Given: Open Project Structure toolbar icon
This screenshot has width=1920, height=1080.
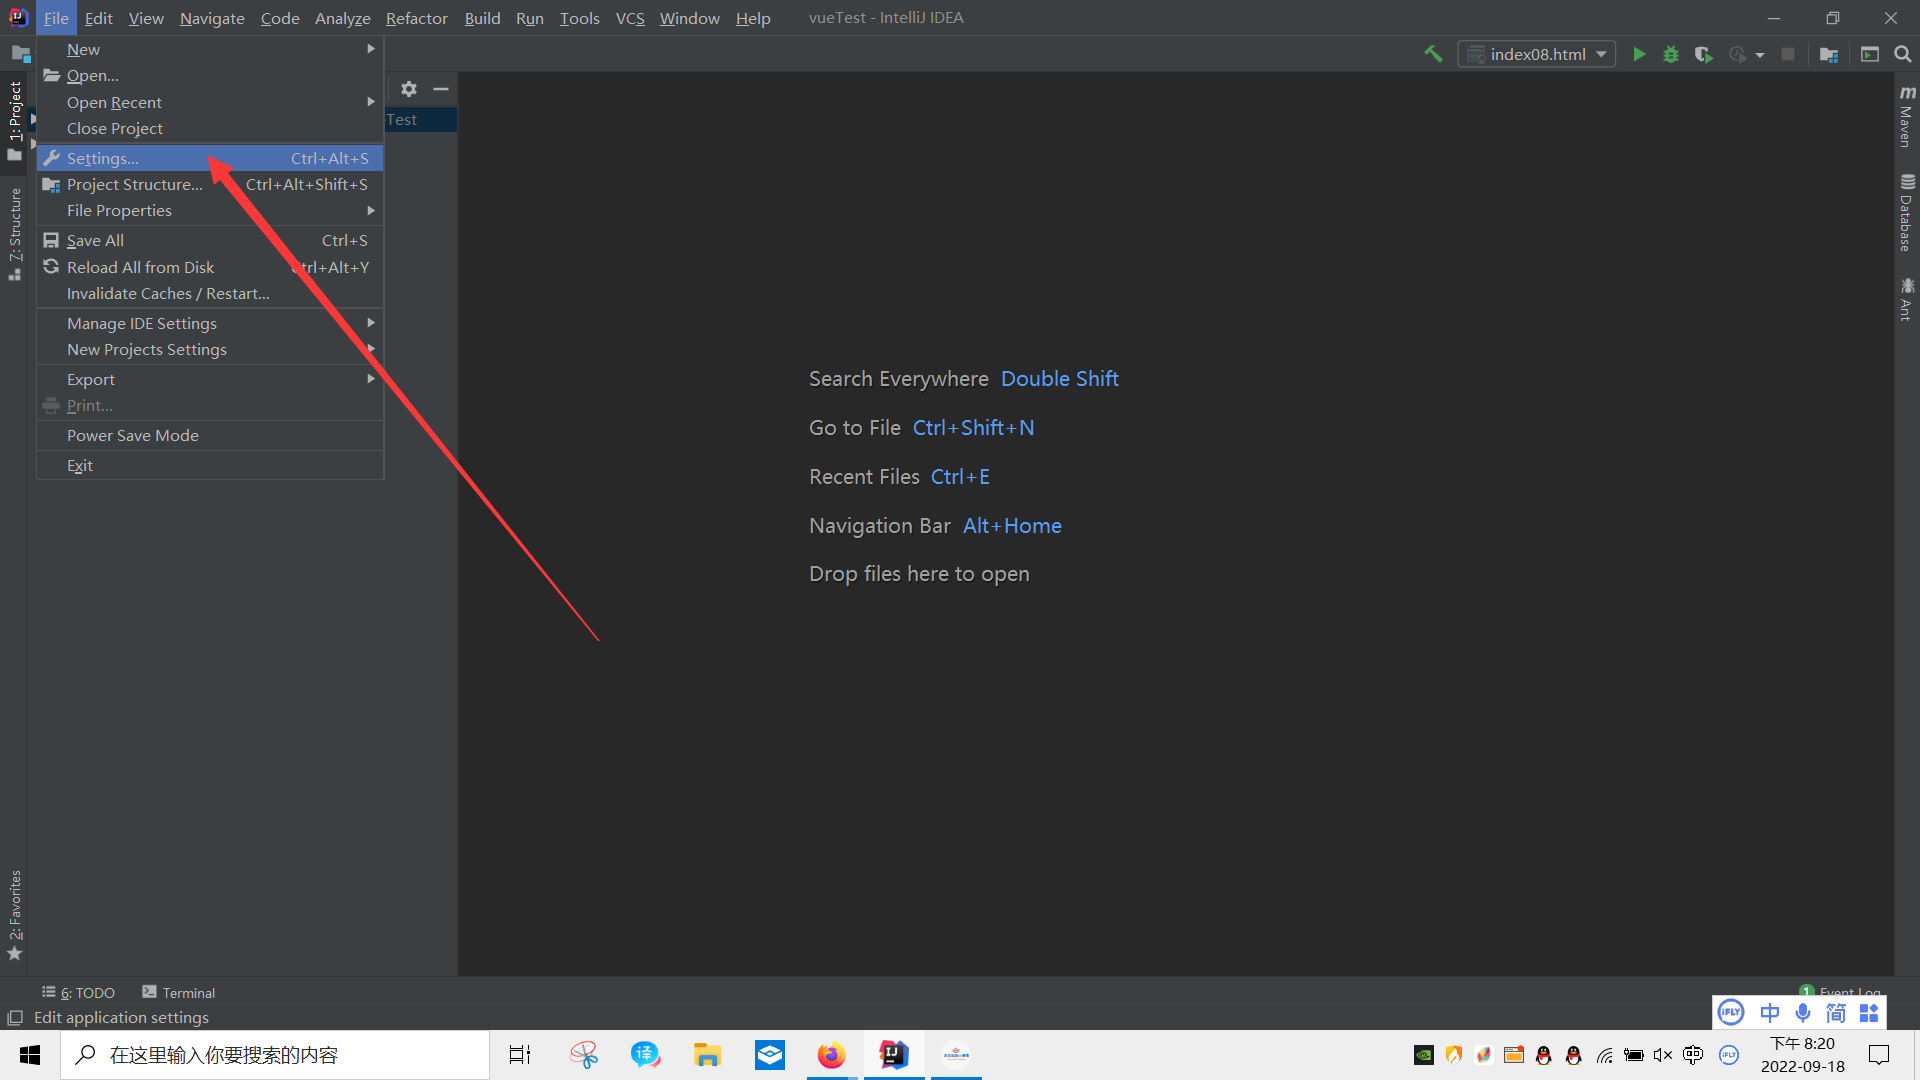Looking at the screenshot, I should (x=1829, y=54).
